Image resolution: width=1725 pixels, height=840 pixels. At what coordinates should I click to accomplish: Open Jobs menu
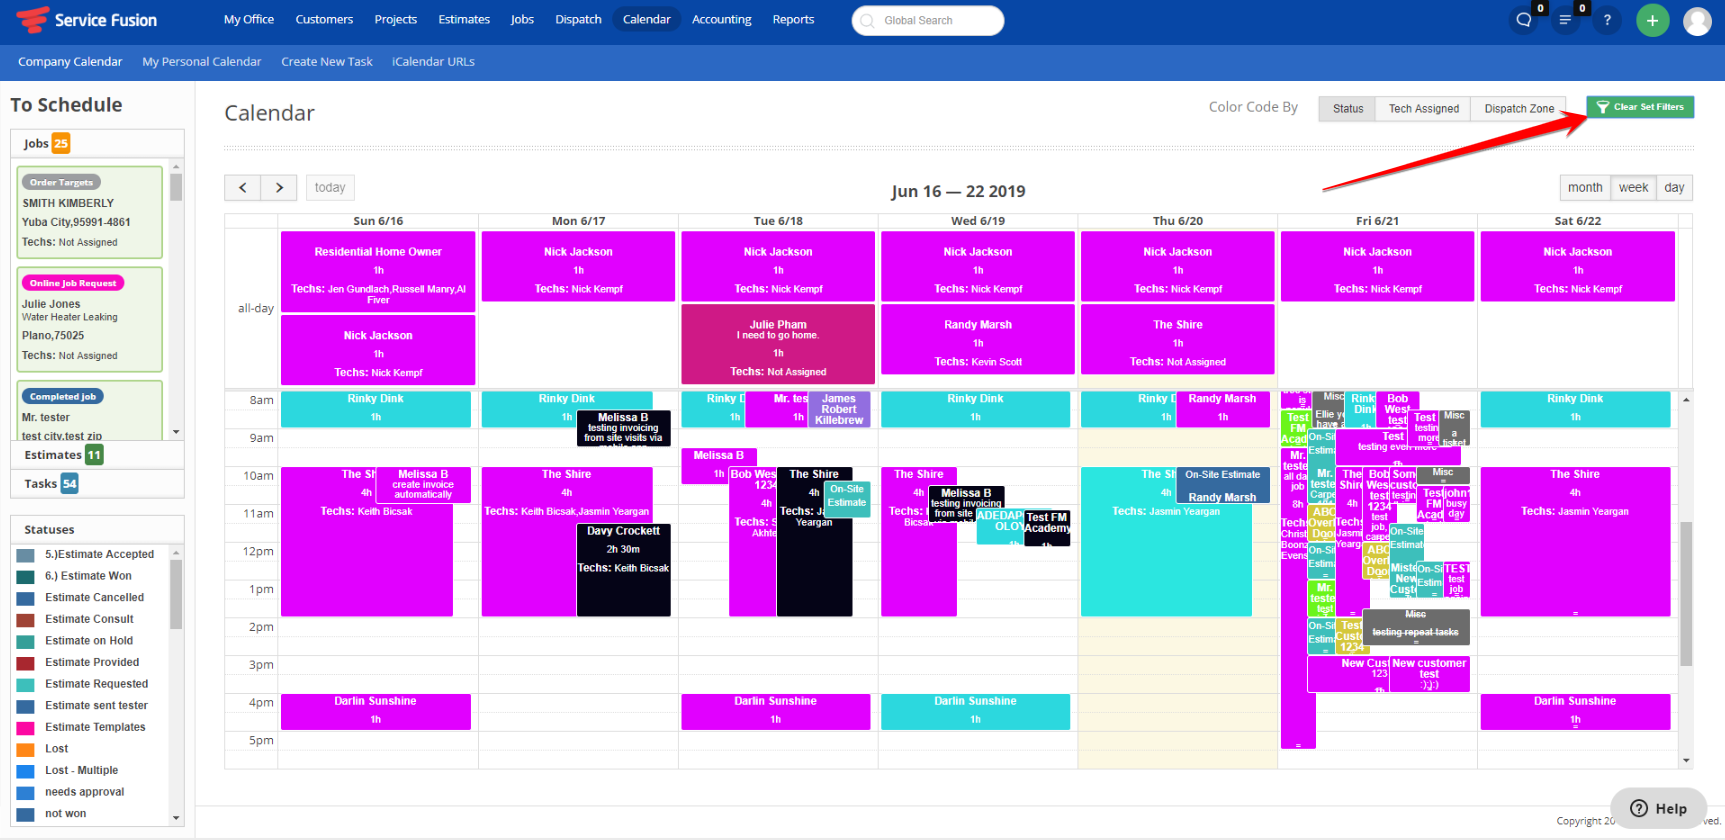tap(522, 19)
